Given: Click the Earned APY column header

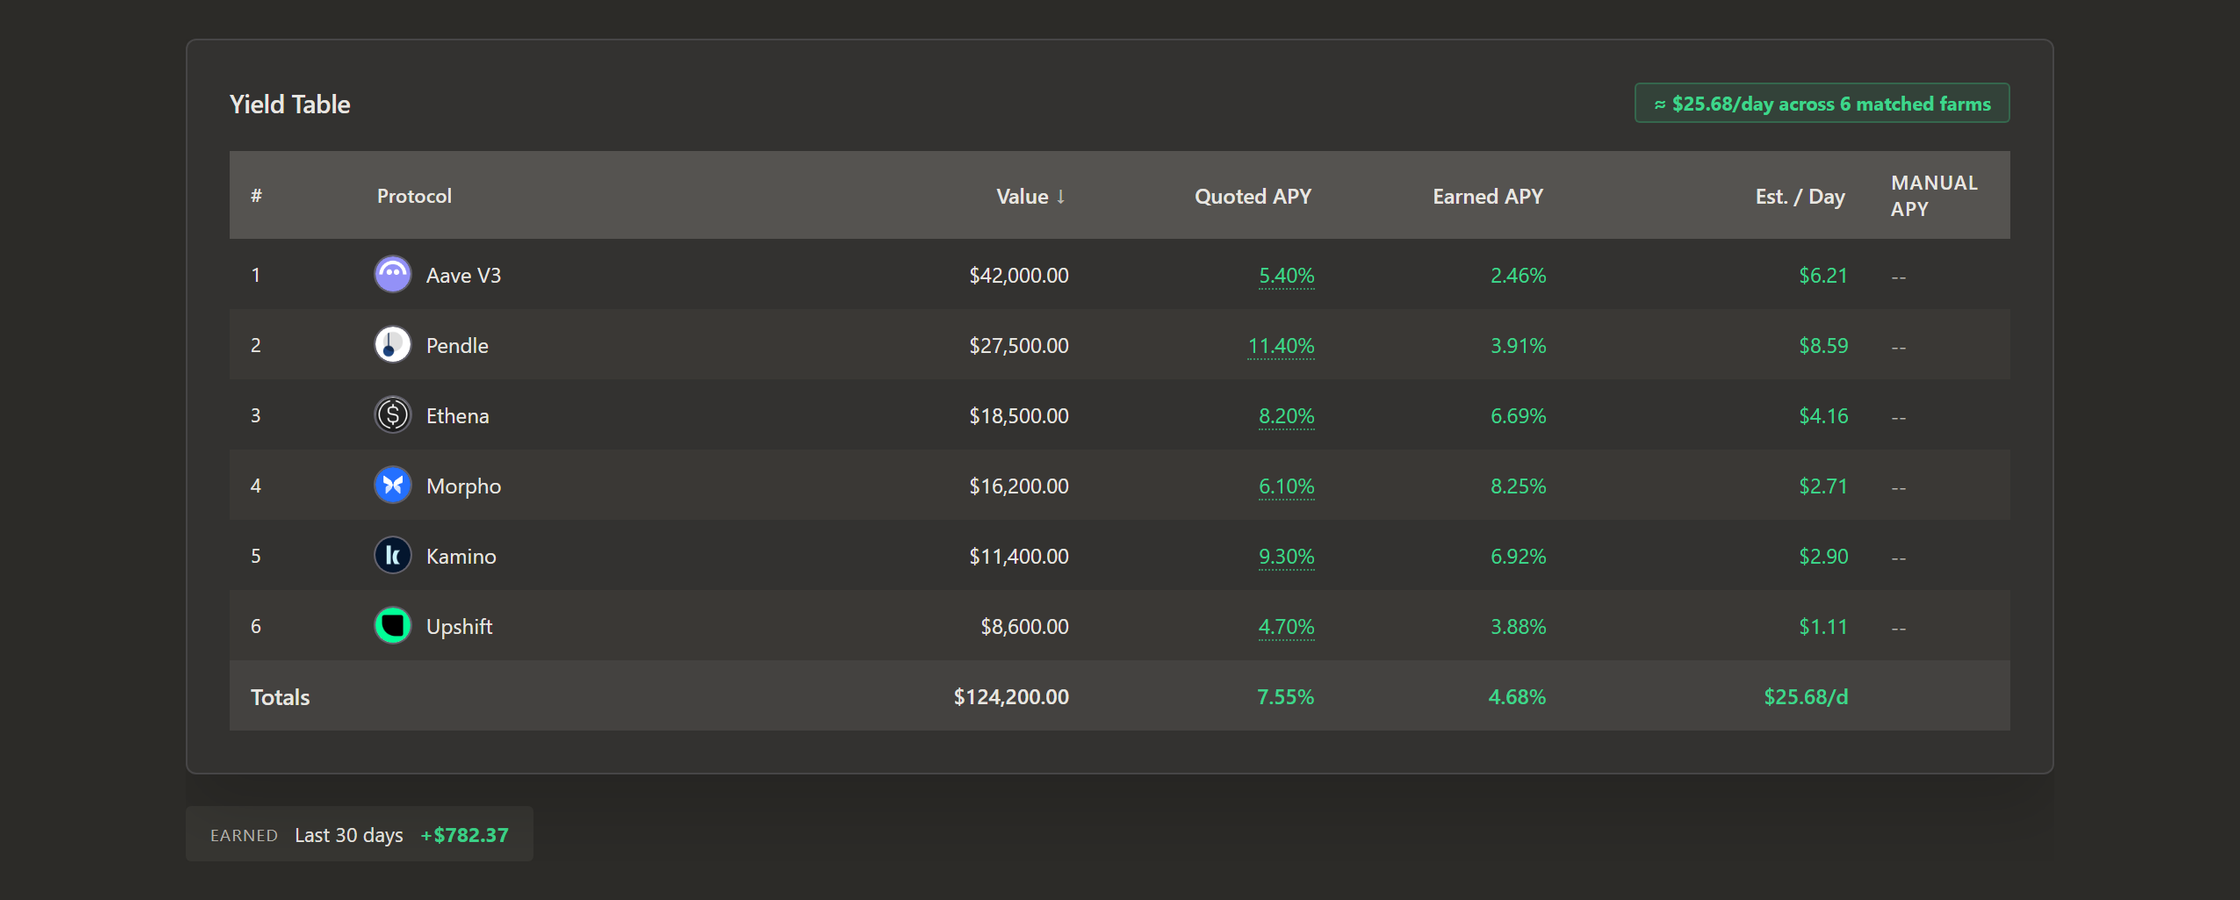Looking at the screenshot, I should click(x=1488, y=196).
